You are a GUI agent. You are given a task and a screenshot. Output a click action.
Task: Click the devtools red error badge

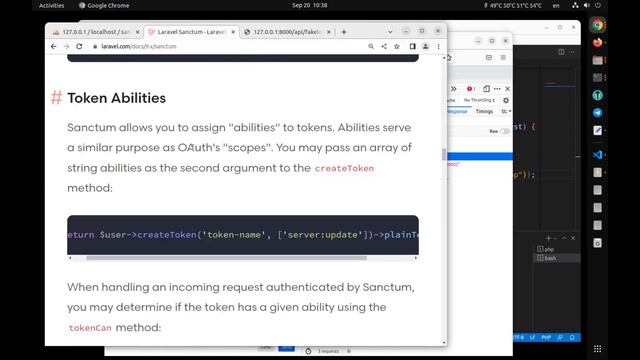[471, 89]
